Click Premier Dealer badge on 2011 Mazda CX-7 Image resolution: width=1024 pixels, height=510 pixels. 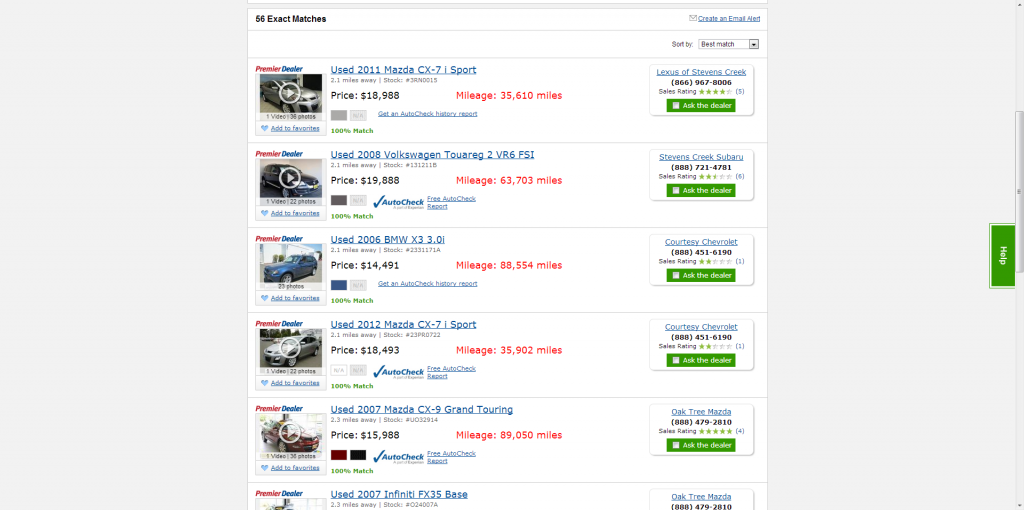point(279,69)
